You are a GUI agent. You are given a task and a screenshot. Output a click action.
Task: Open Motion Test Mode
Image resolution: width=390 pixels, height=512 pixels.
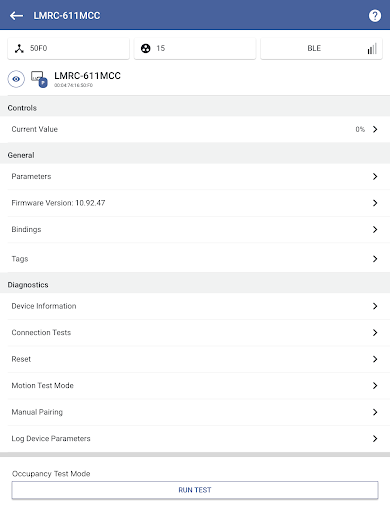tap(195, 385)
